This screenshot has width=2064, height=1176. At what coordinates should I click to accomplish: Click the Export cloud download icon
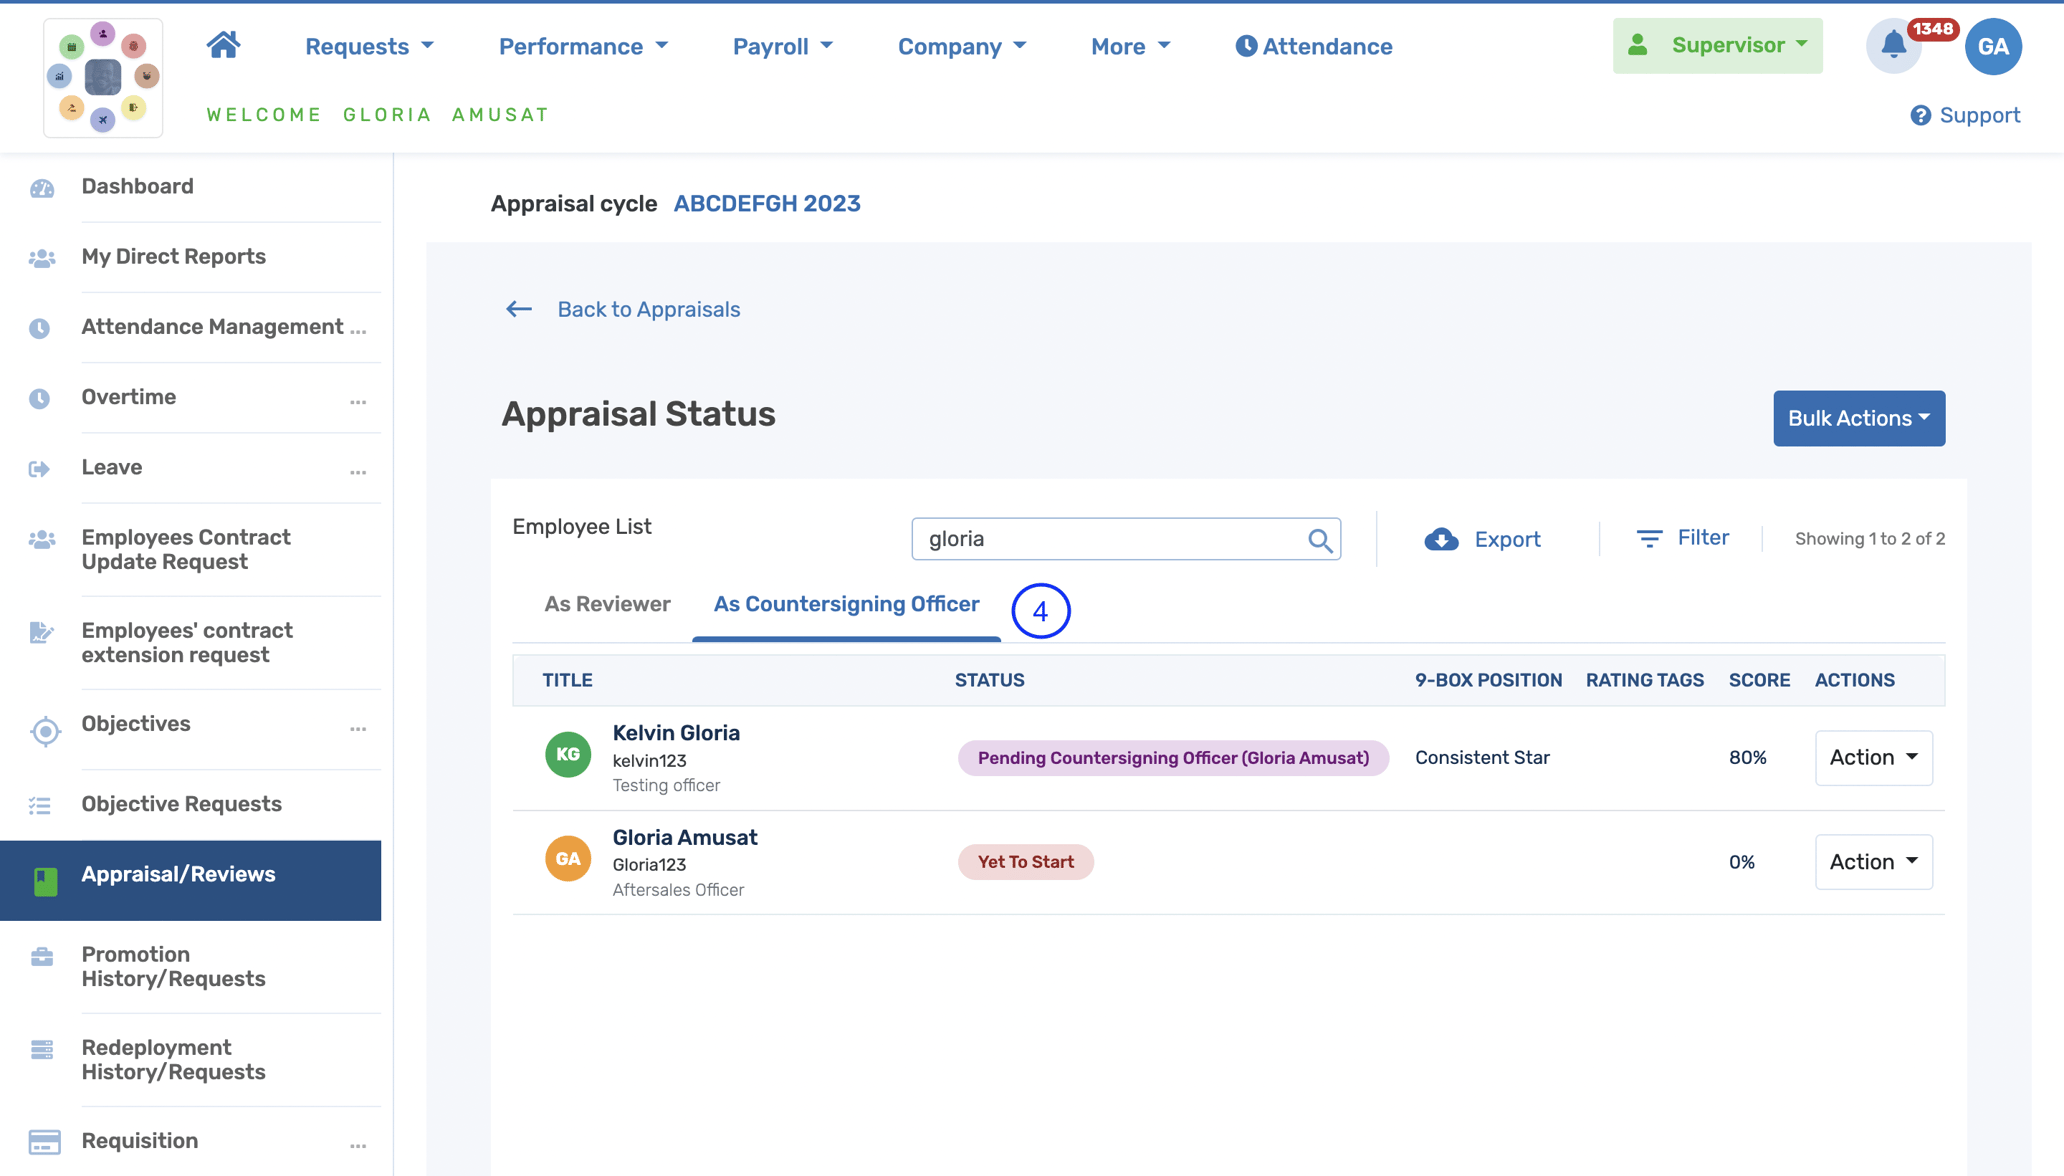point(1440,539)
